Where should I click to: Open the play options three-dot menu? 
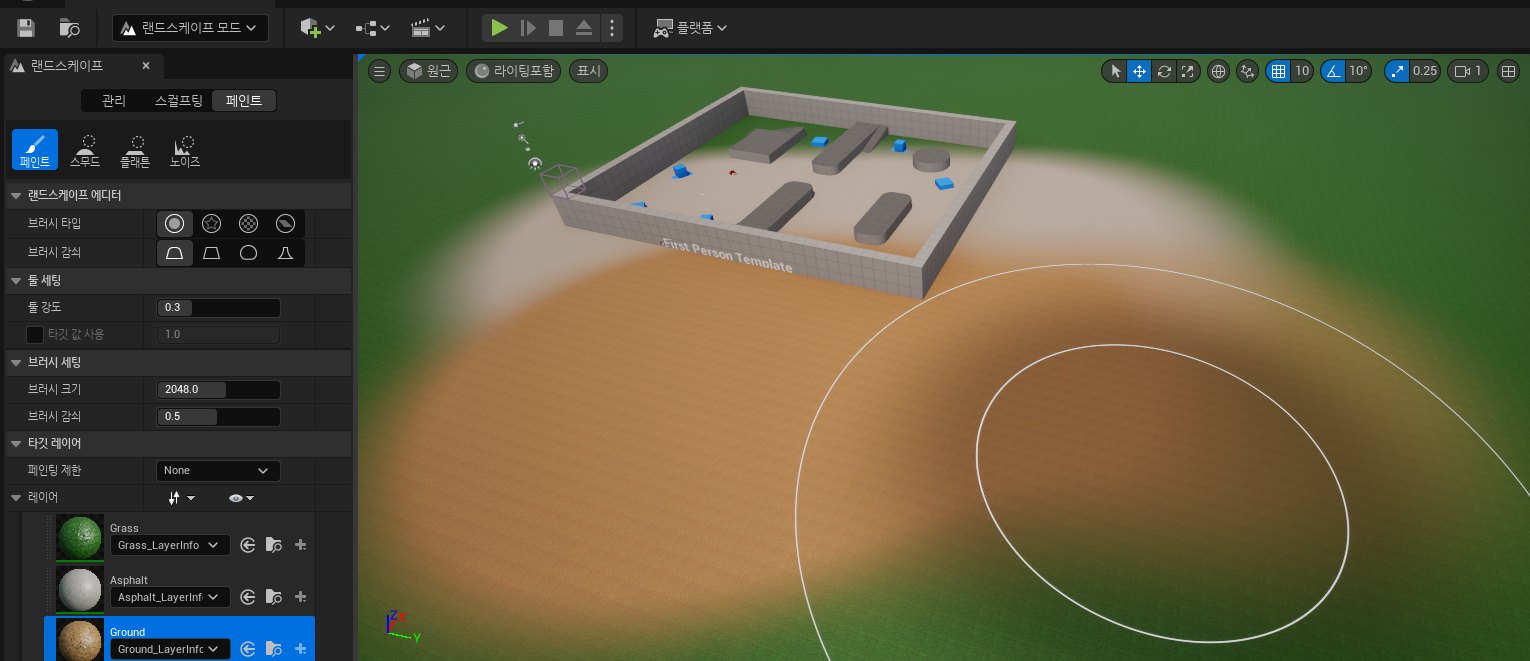coord(612,28)
